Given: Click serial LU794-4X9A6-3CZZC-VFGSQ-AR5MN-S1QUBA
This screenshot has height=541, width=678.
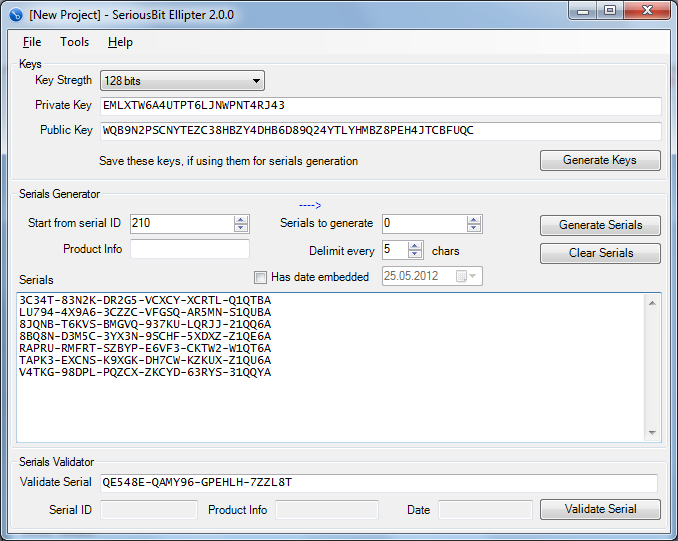Looking at the screenshot, I should (145, 312).
